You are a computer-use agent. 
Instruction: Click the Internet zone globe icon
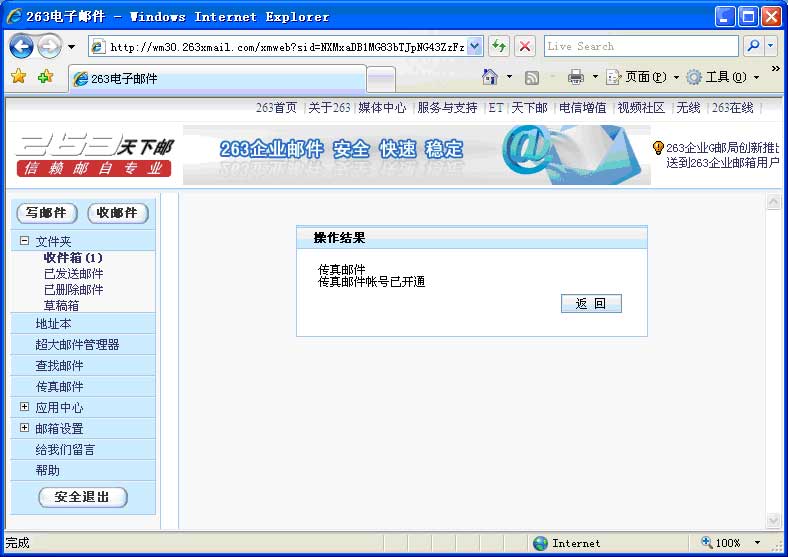coord(540,543)
